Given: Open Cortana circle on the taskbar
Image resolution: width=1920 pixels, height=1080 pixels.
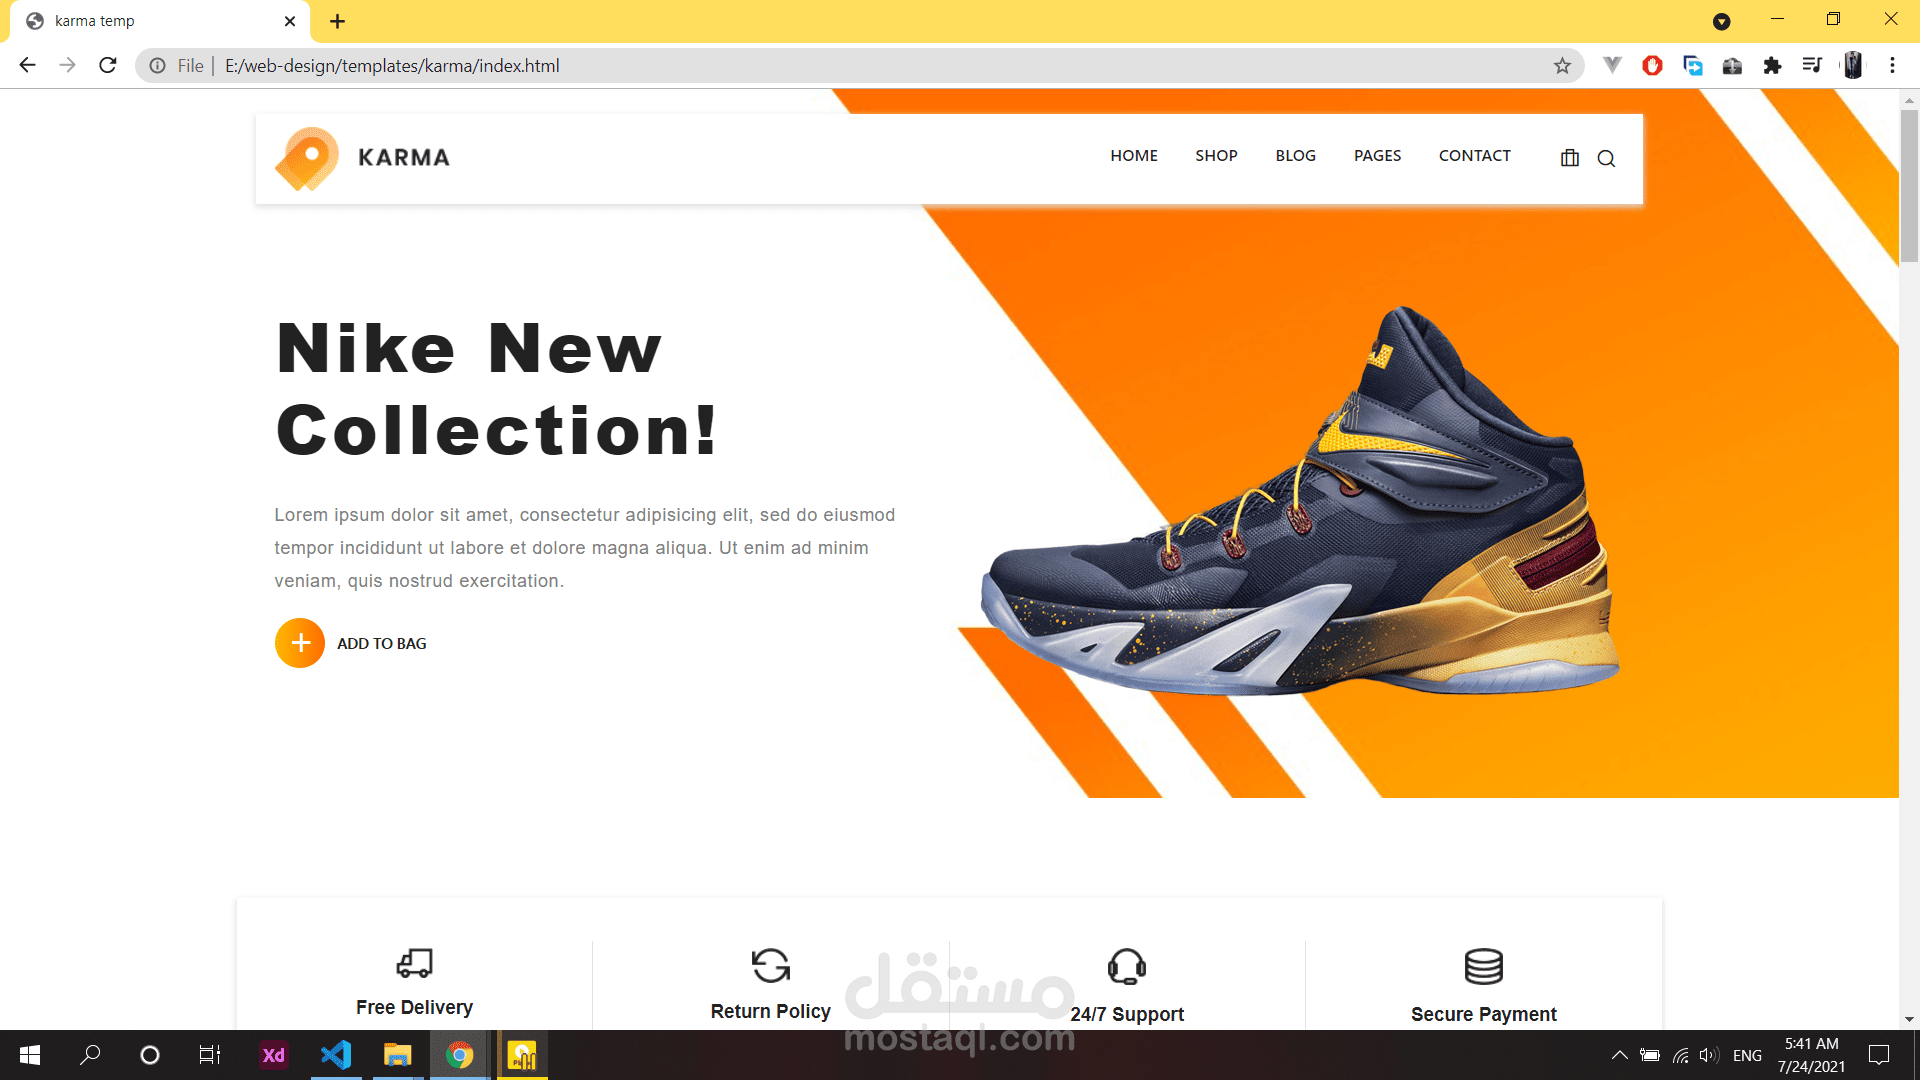Looking at the screenshot, I should (x=150, y=1055).
